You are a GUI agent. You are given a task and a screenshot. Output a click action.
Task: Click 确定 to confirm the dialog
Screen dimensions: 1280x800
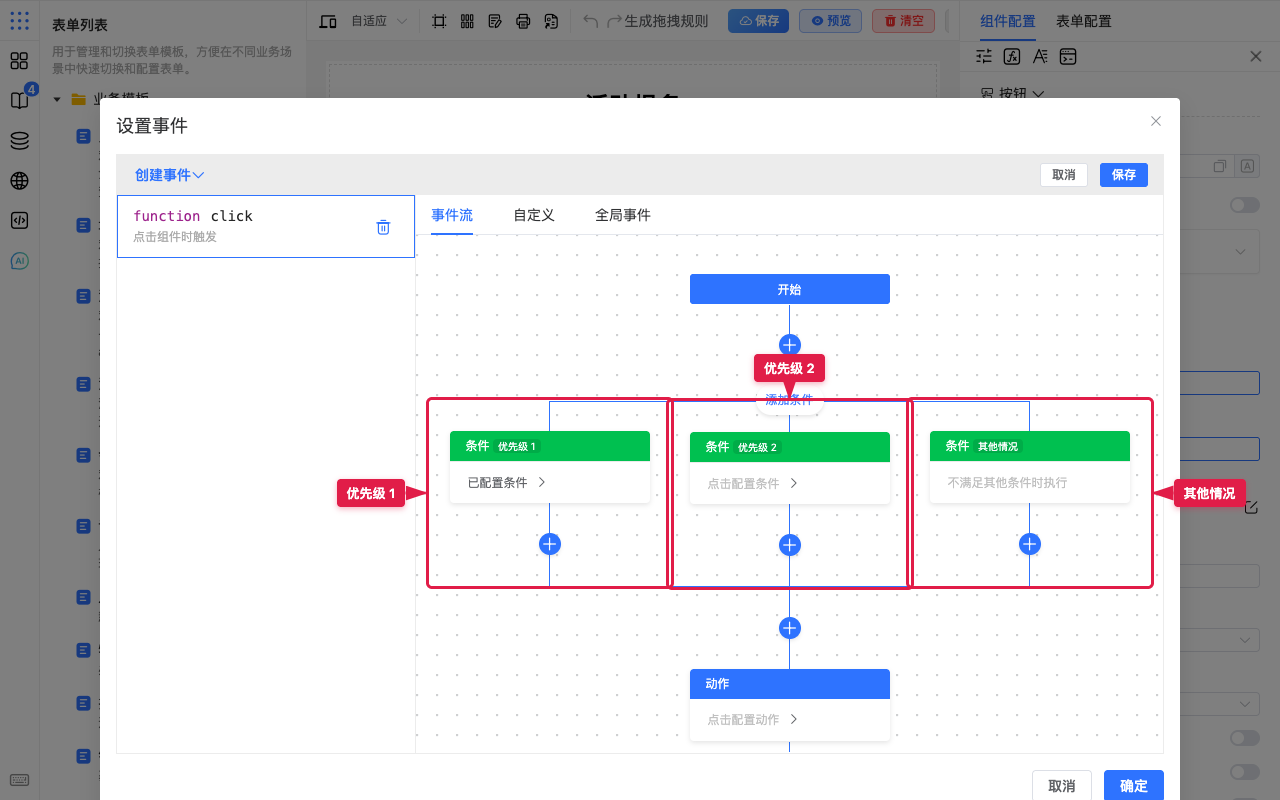tap(1134, 786)
